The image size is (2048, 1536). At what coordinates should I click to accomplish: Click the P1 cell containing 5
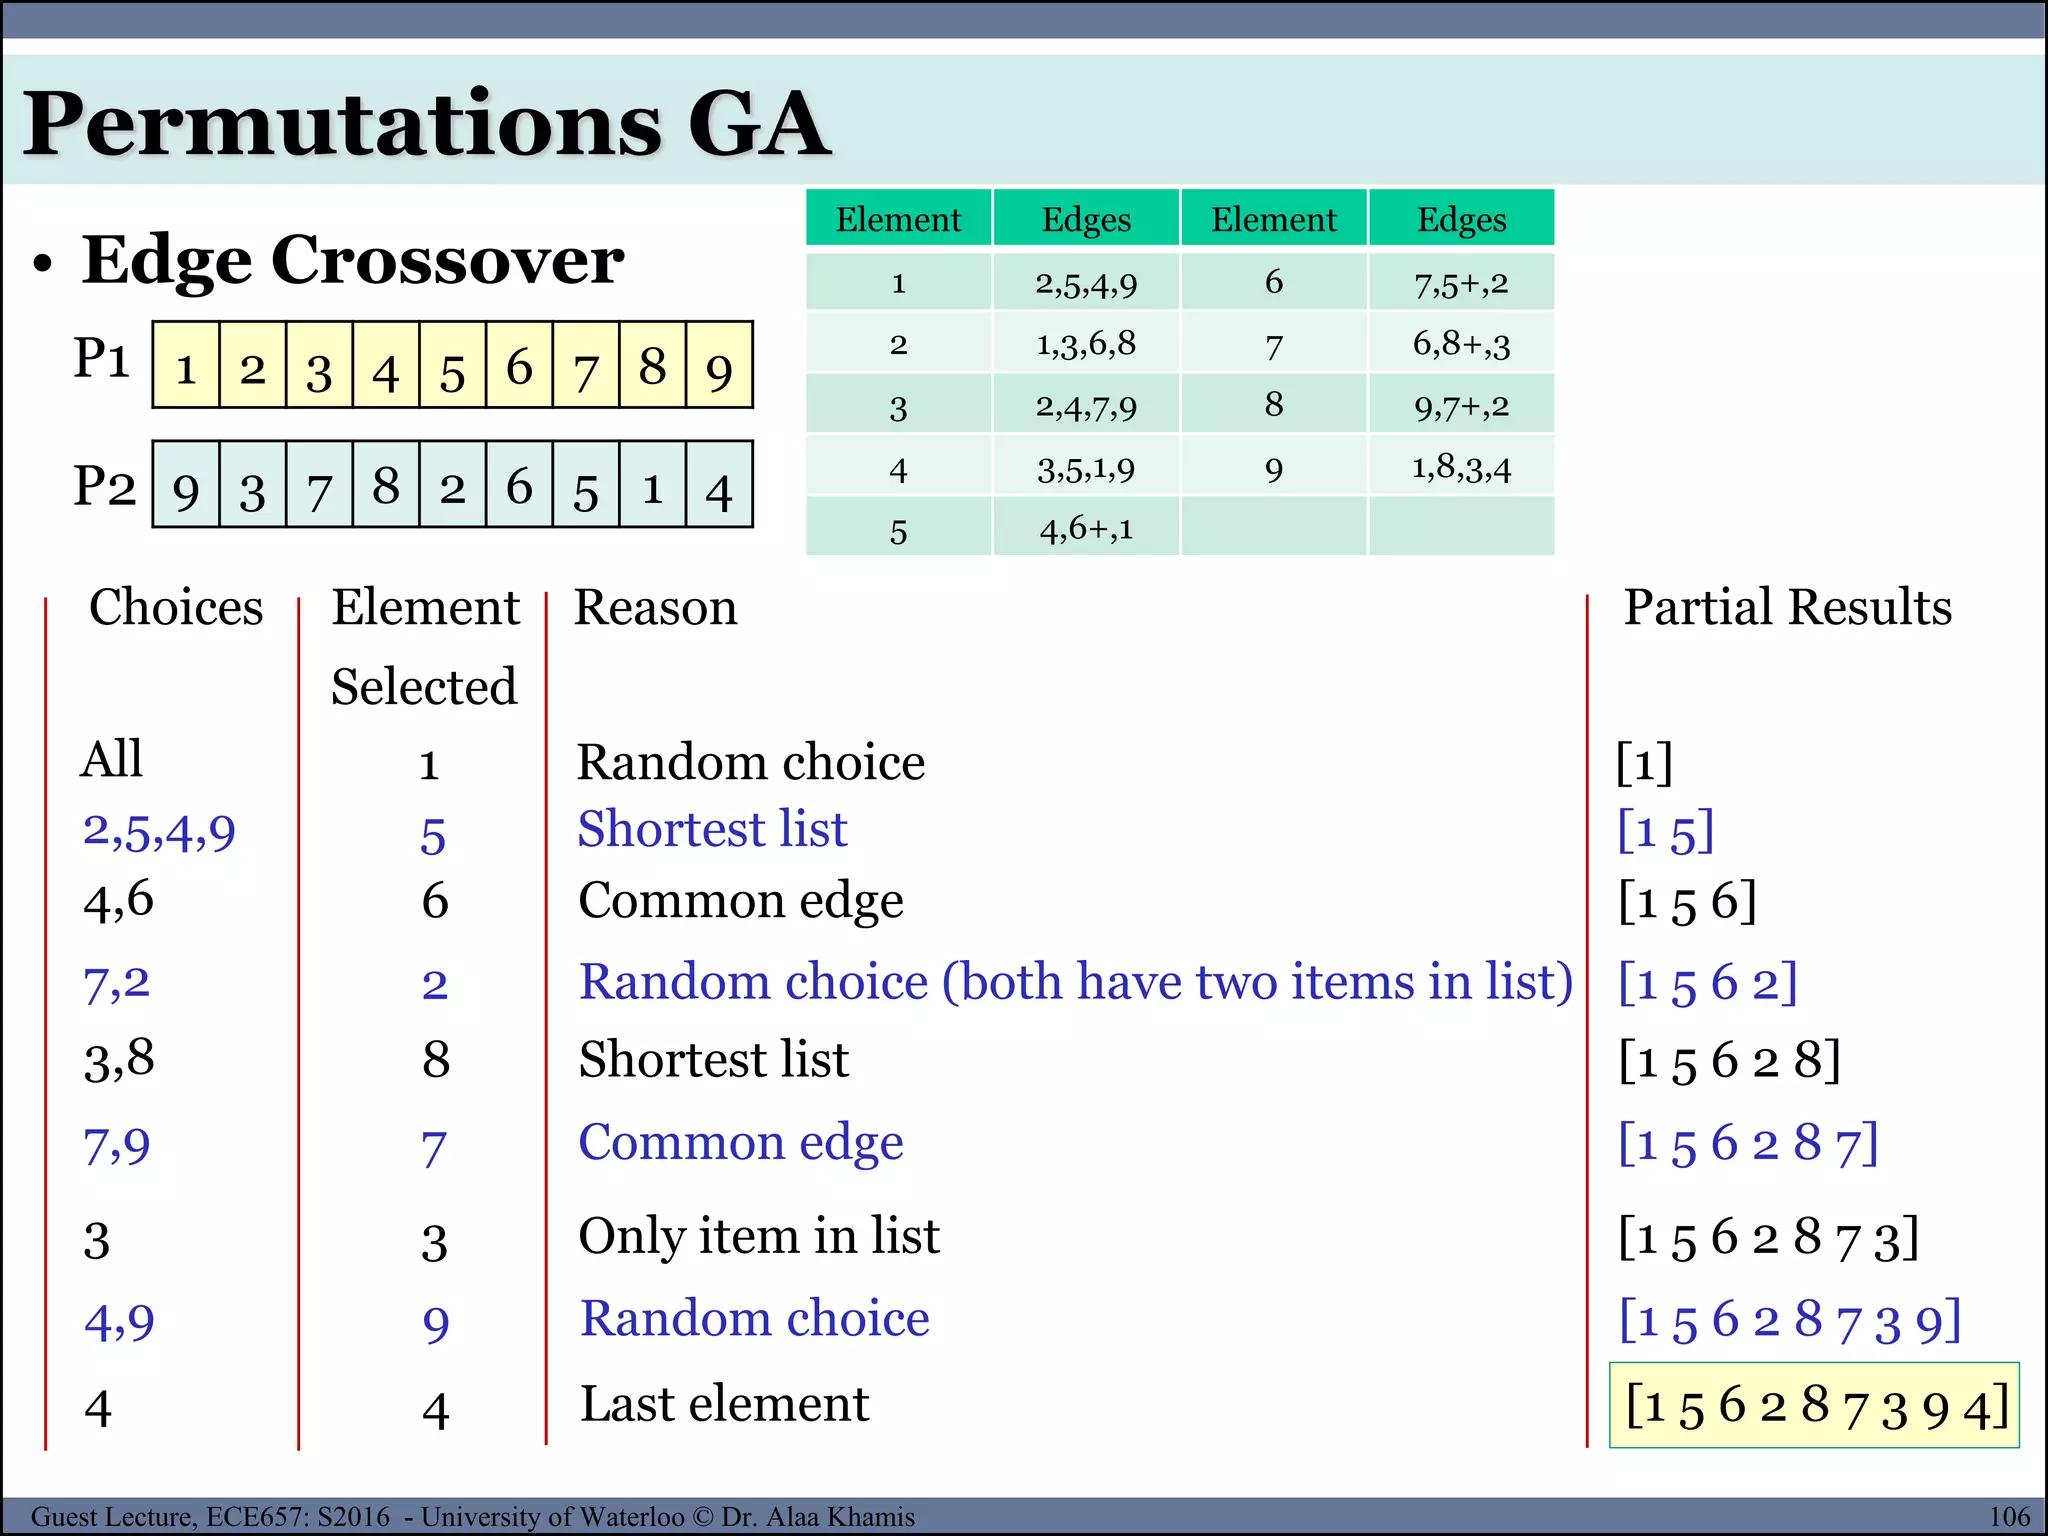click(452, 366)
